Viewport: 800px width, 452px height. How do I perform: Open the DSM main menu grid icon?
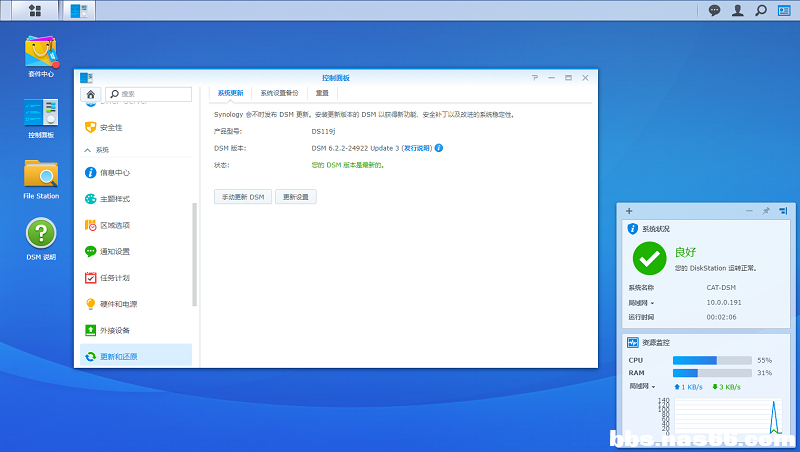35,10
